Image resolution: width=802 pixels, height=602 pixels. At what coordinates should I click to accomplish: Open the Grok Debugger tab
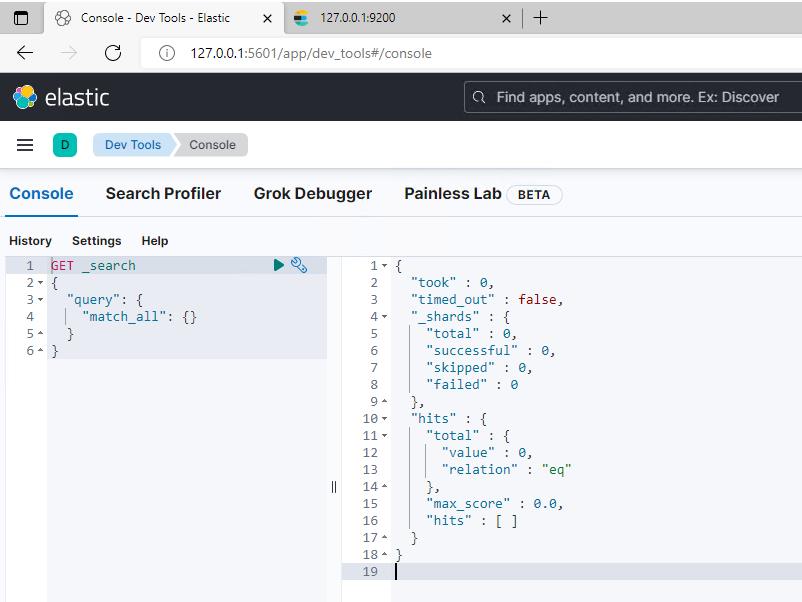pos(313,193)
